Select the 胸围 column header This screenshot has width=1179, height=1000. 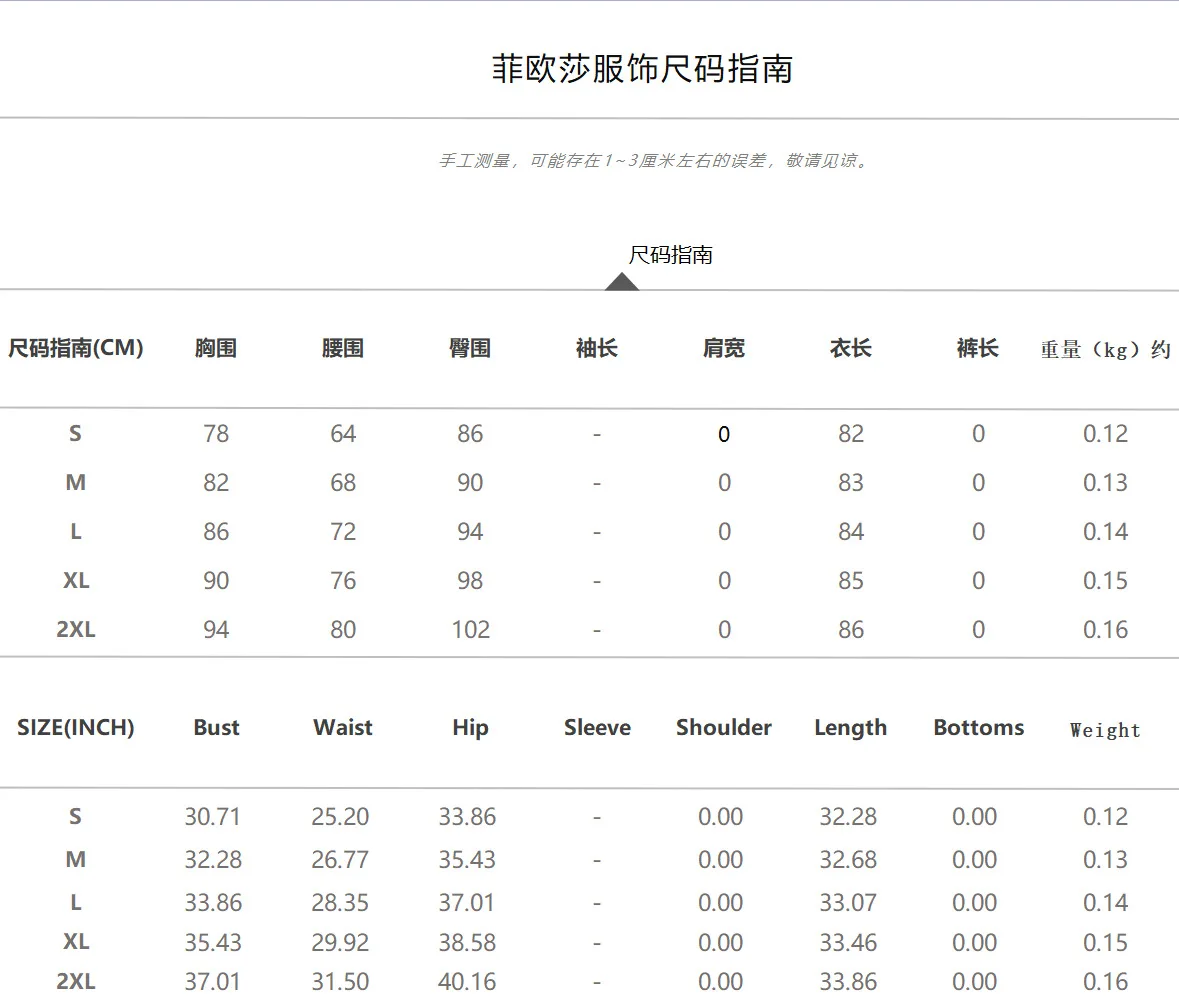216,348
